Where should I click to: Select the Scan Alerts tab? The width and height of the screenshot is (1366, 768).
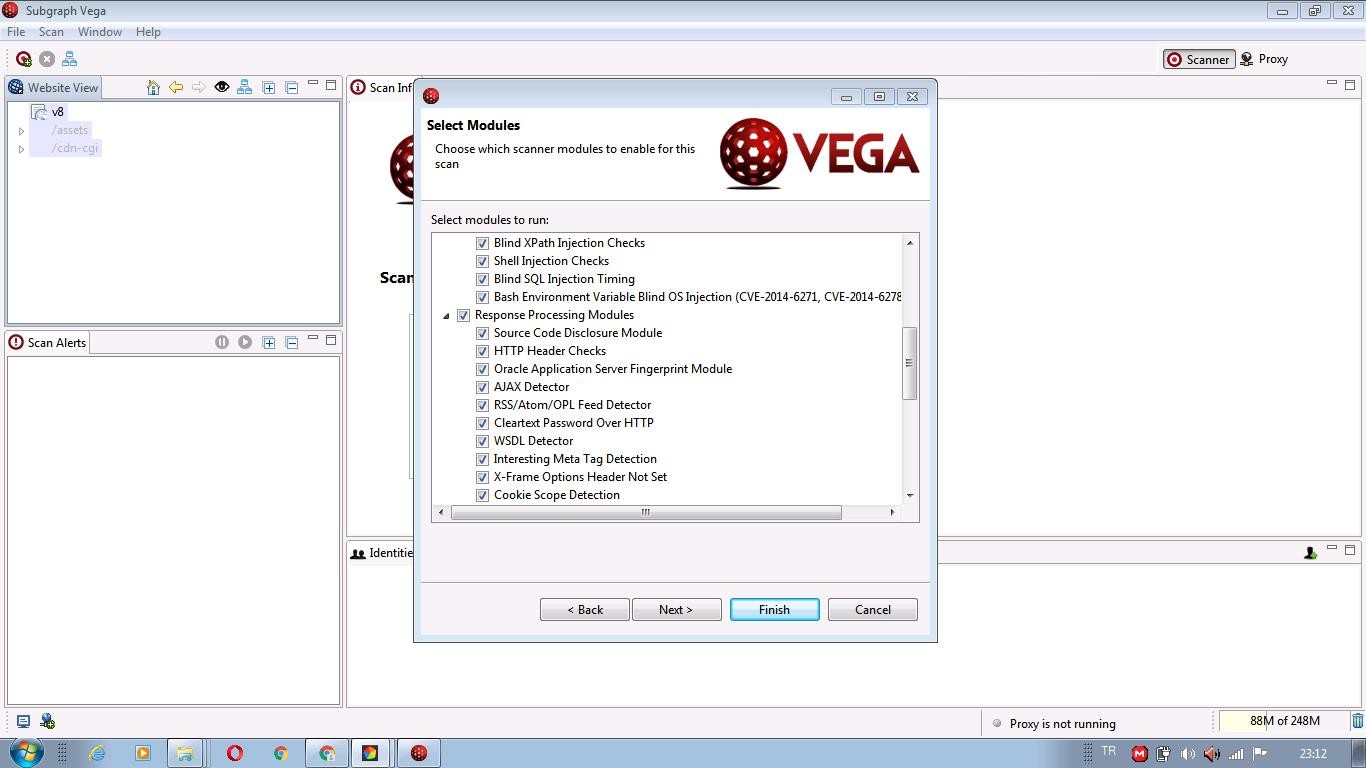coord(48,342)
